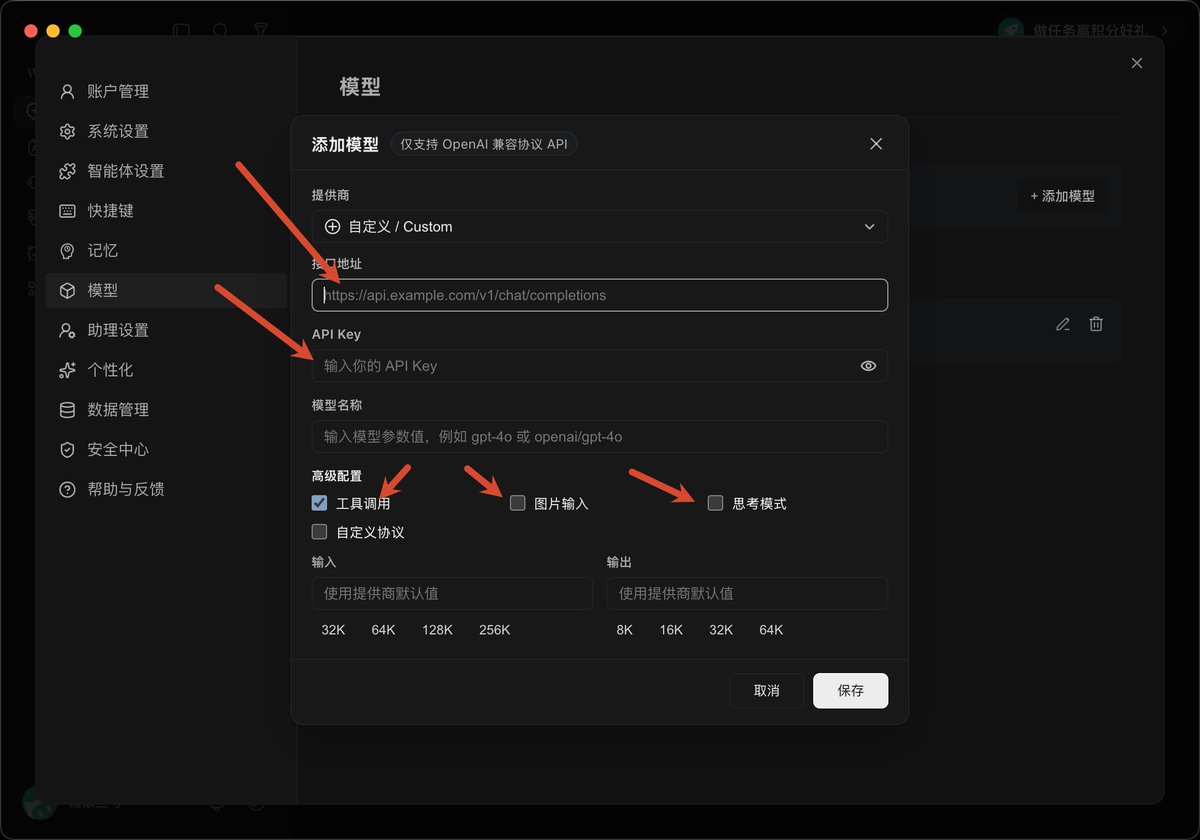The image size is (1200, 840).
Task: Check the 自定义协议 option
Action: point(319,532)
